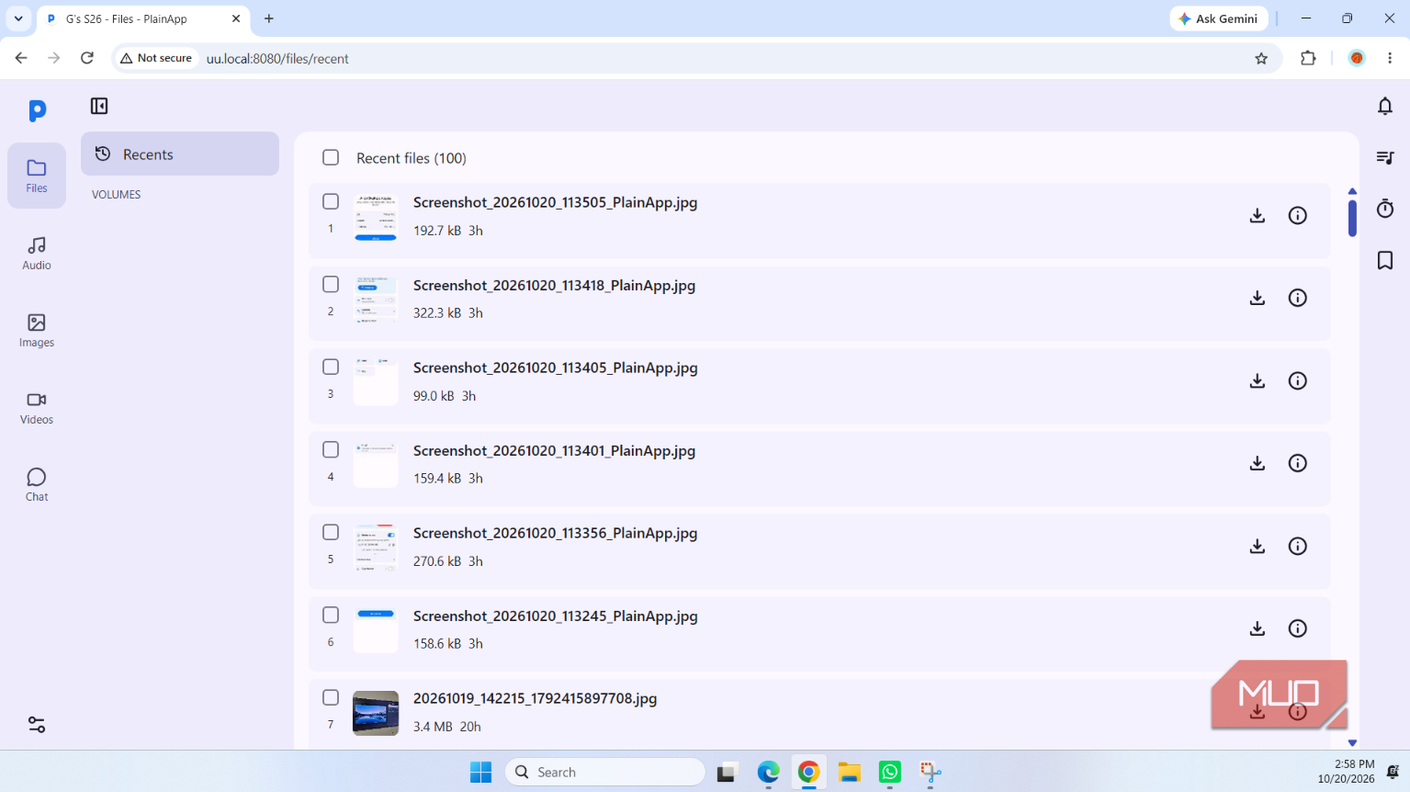Click the address bar URL field
The height and width of the screenshot is (792, 1410).
point(696,59)
